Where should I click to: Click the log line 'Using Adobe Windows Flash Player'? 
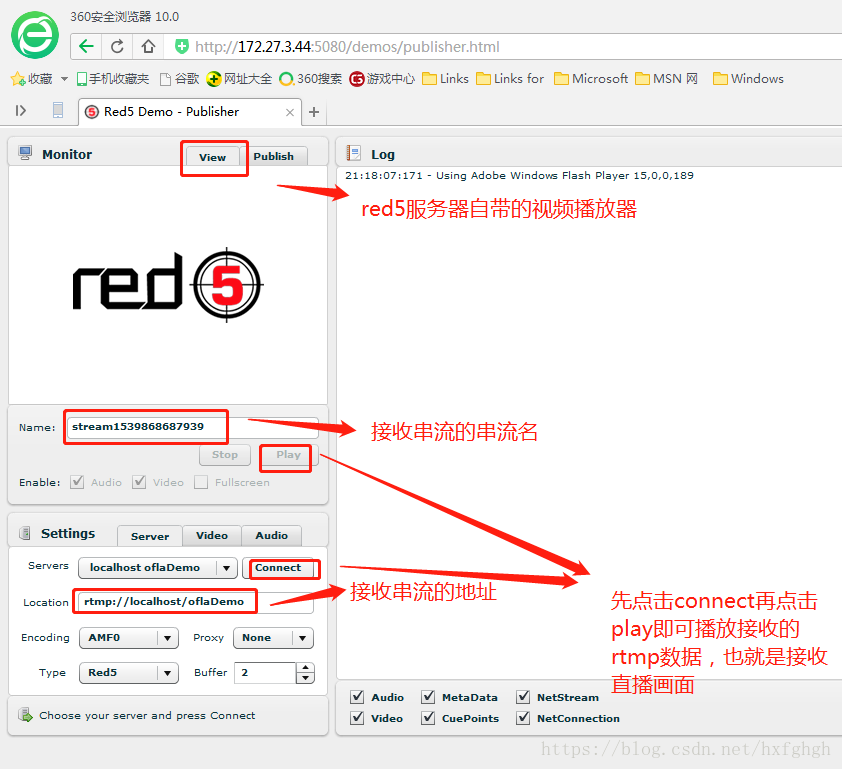[519, 176]
